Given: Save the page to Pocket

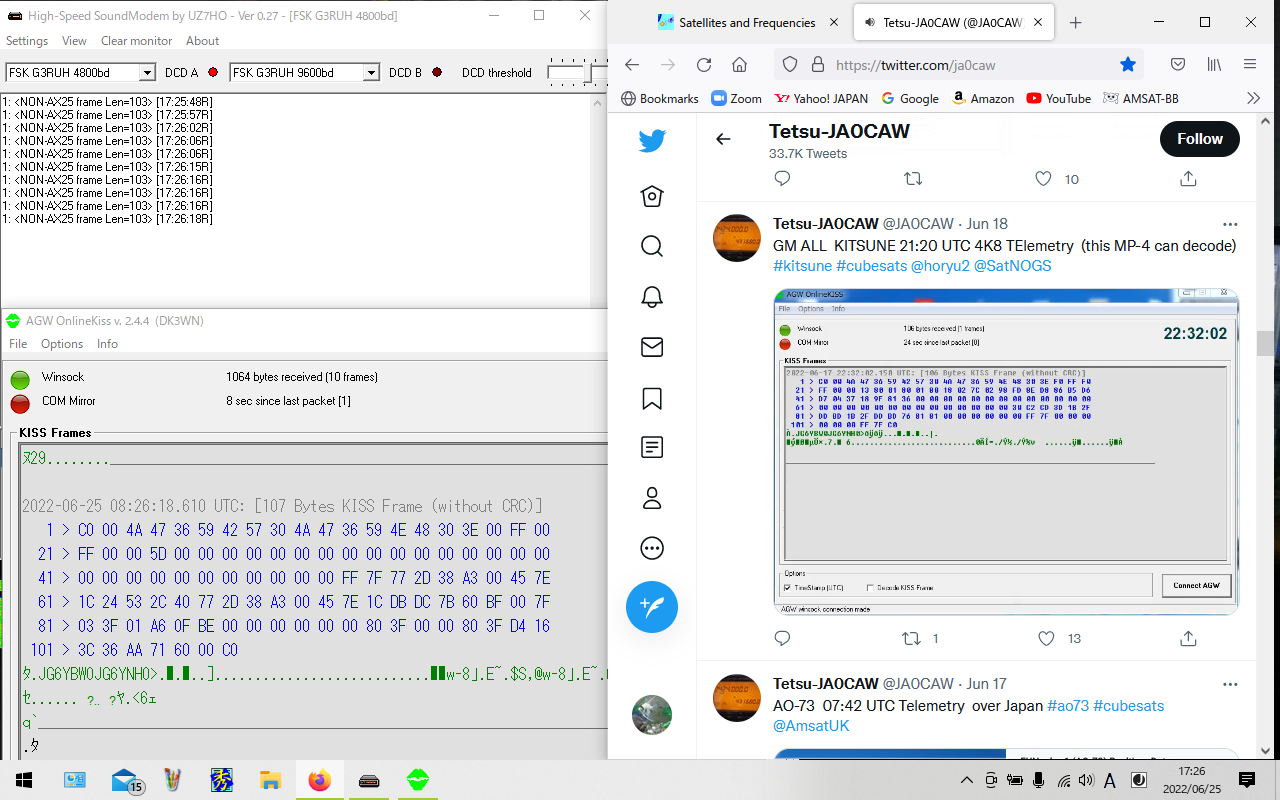Looking at the screenshot, I should tap(1178, 65).
